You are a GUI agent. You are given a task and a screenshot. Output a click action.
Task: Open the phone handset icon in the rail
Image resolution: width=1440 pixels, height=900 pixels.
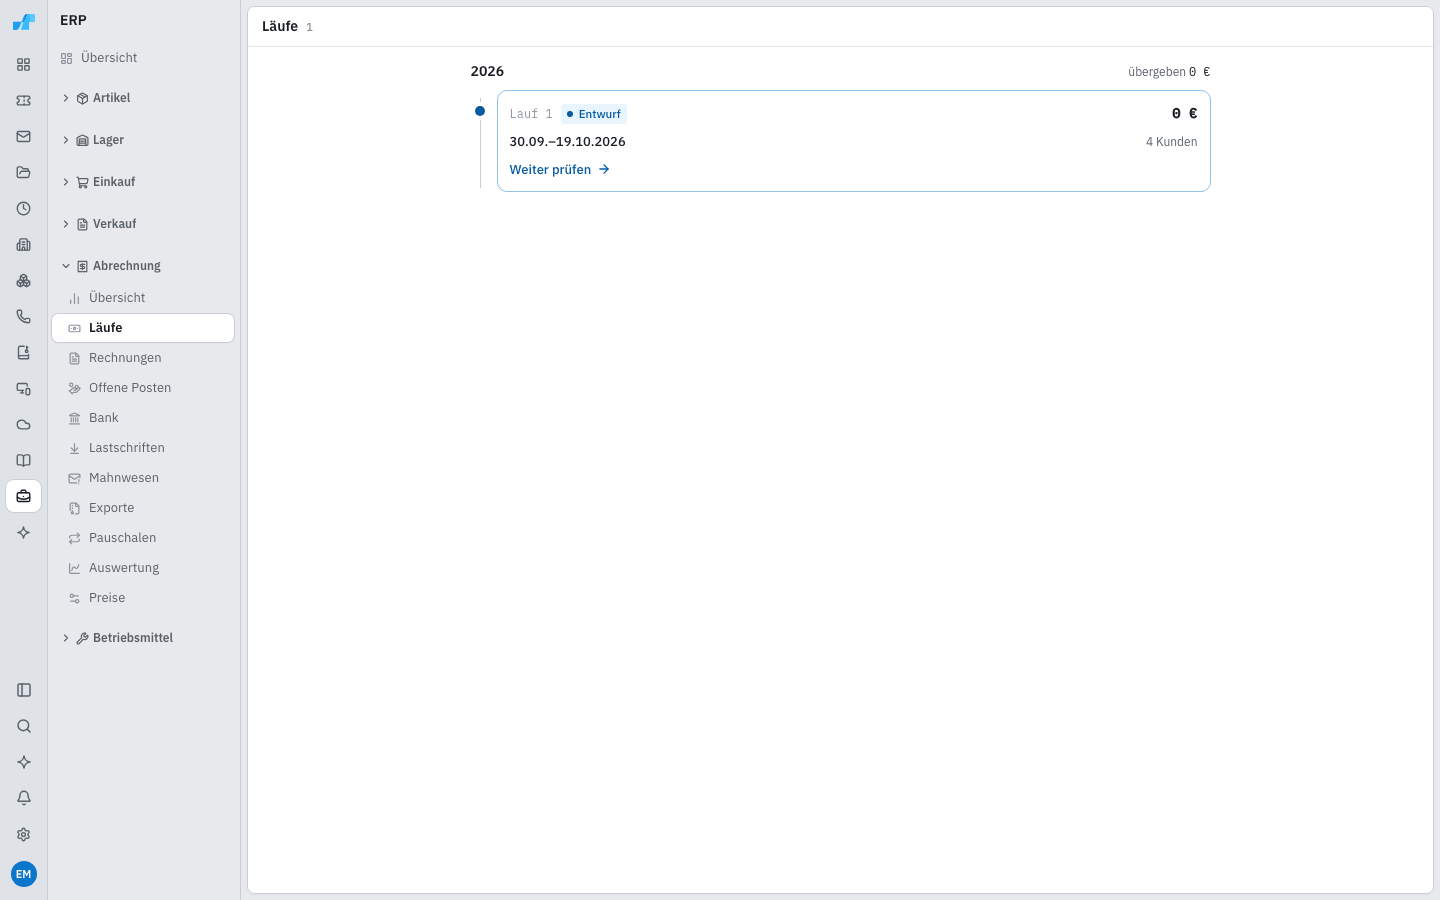24,317
